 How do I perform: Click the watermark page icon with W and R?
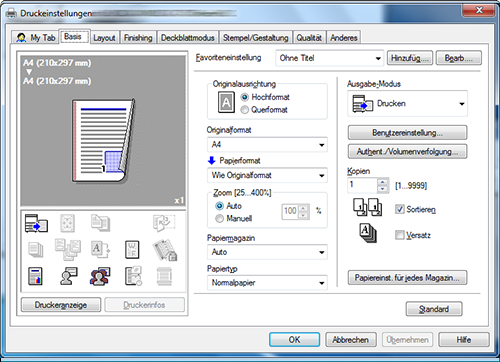click(x=132, y=250)
